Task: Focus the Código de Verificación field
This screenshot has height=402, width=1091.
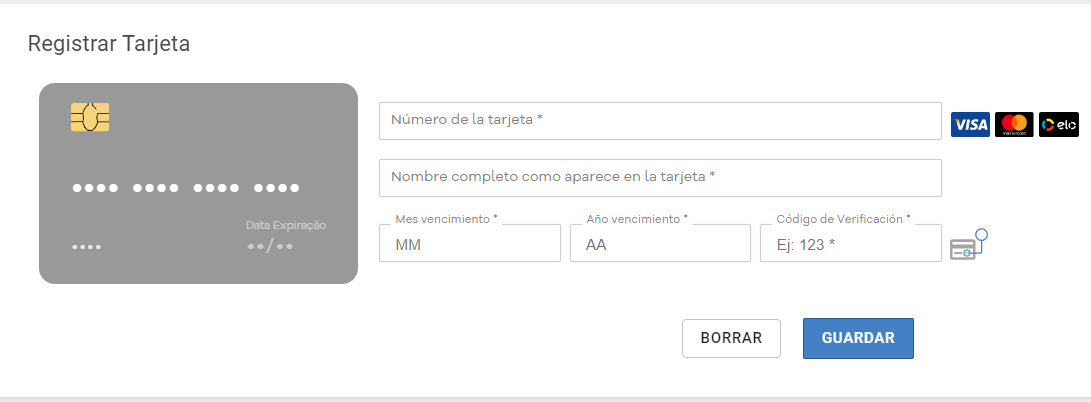Action: (851, 243)
